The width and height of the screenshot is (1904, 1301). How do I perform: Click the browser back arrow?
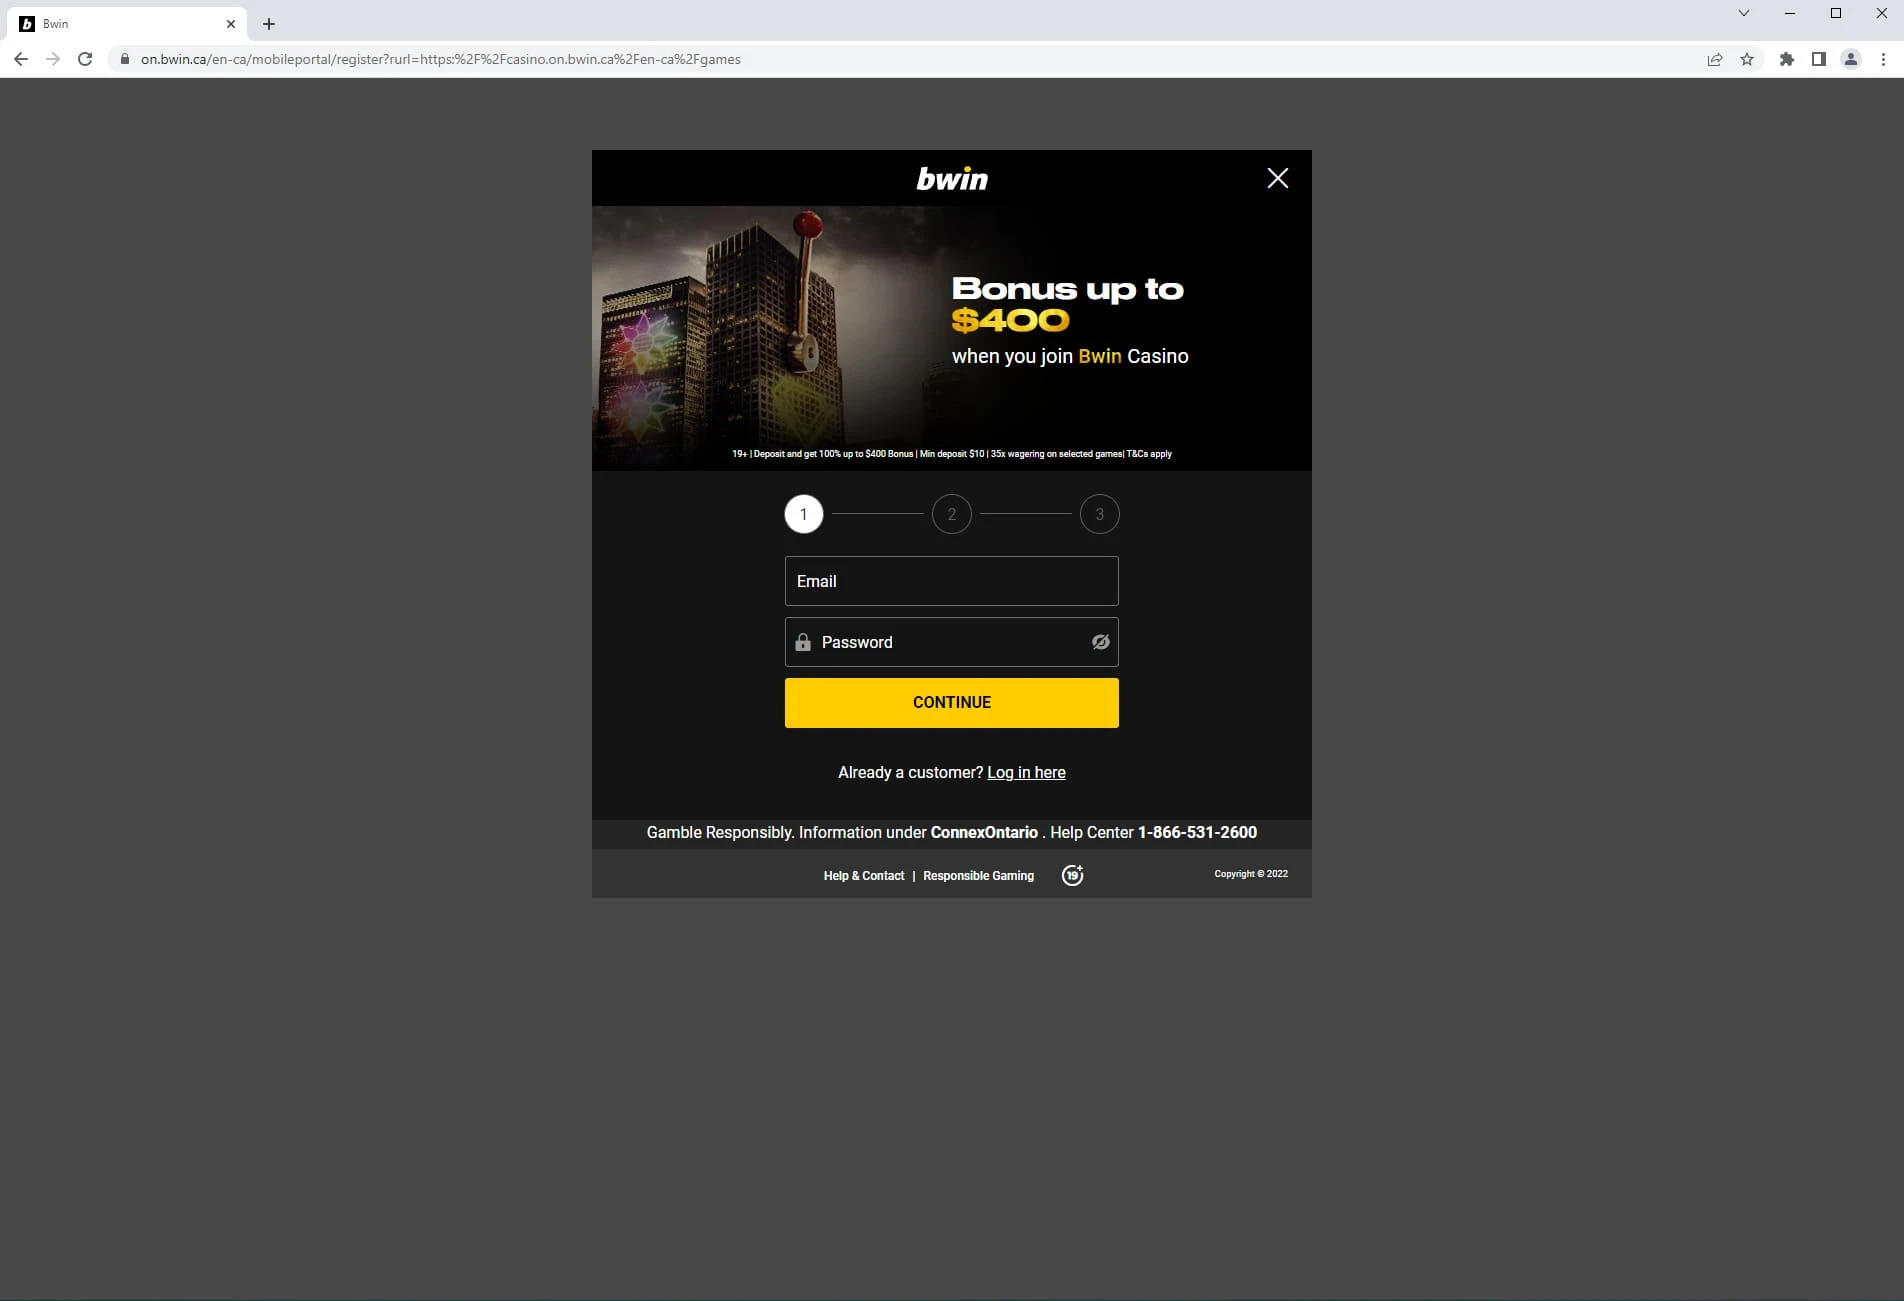click(x=21, y=59)
